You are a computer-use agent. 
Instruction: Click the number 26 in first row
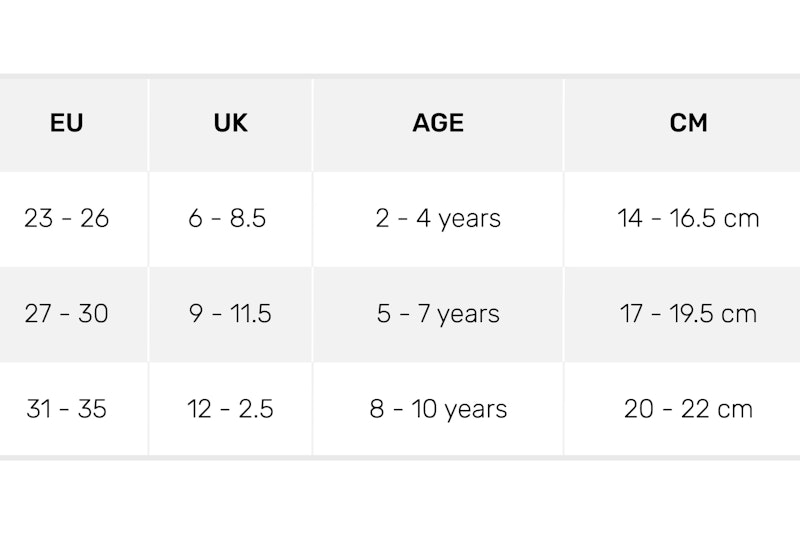[x=94, y=218]
